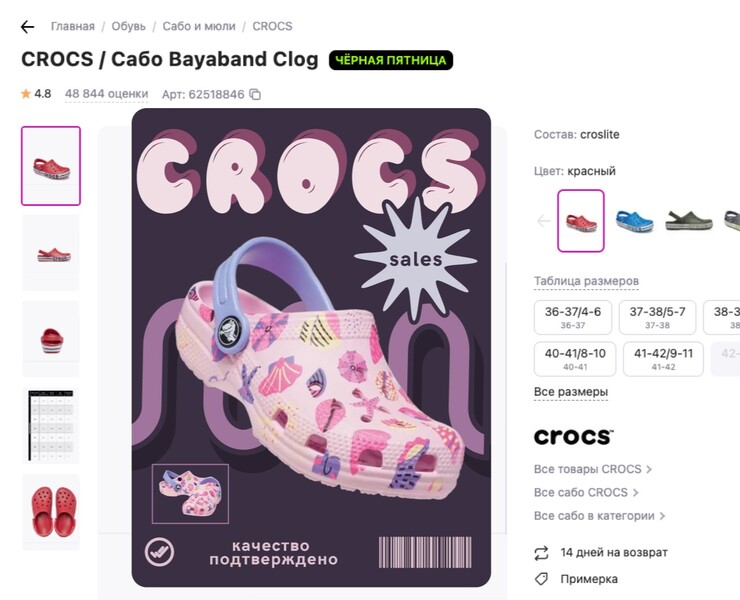Click the crocs brand logo
Image resolution: width=740 pixels, height=600 pixels.
573,437
